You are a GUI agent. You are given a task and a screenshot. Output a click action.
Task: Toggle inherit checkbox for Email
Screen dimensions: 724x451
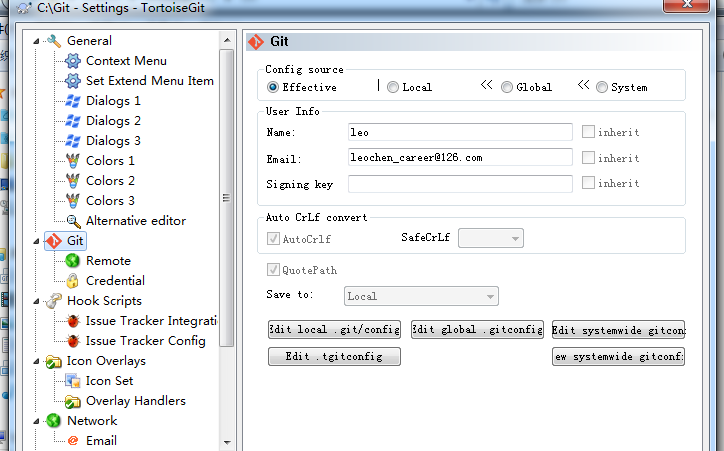tap(588, 157)
